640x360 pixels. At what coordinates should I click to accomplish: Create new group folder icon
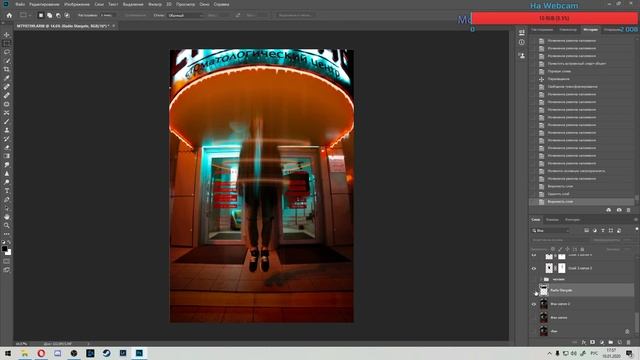tap(611, 342)
